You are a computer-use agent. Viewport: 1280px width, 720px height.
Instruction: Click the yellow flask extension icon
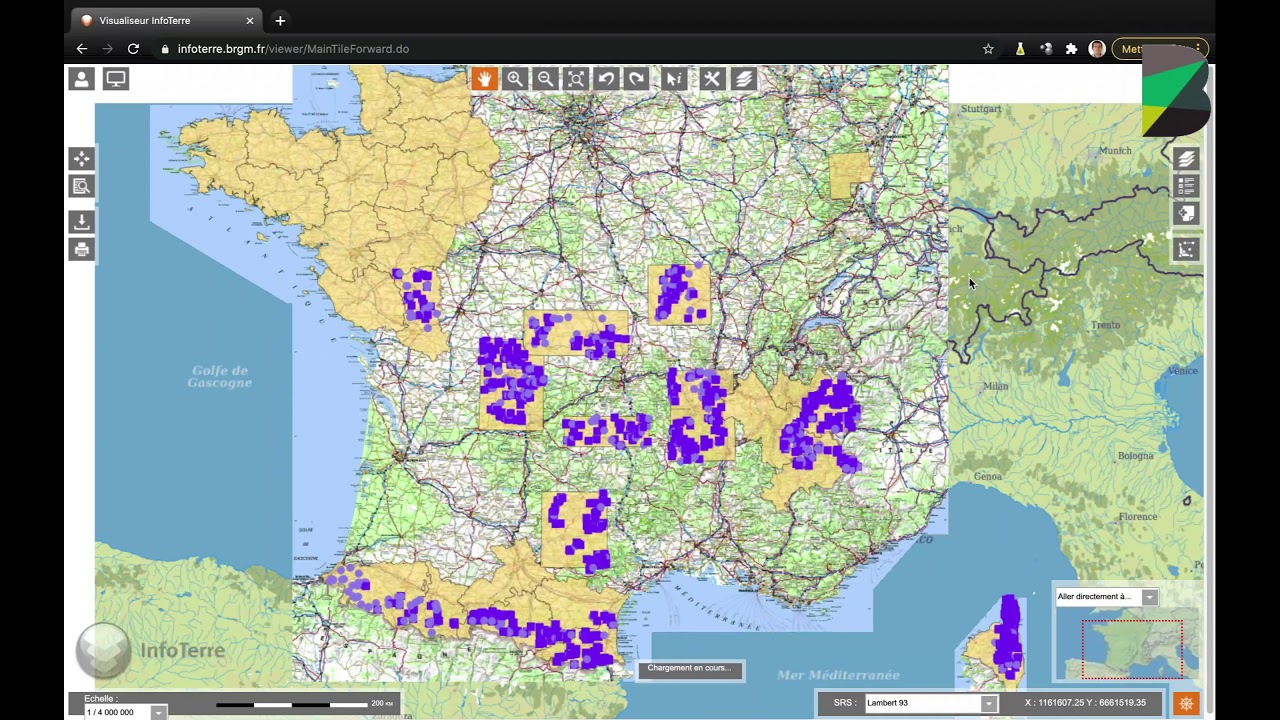[x=1020, y=49]
